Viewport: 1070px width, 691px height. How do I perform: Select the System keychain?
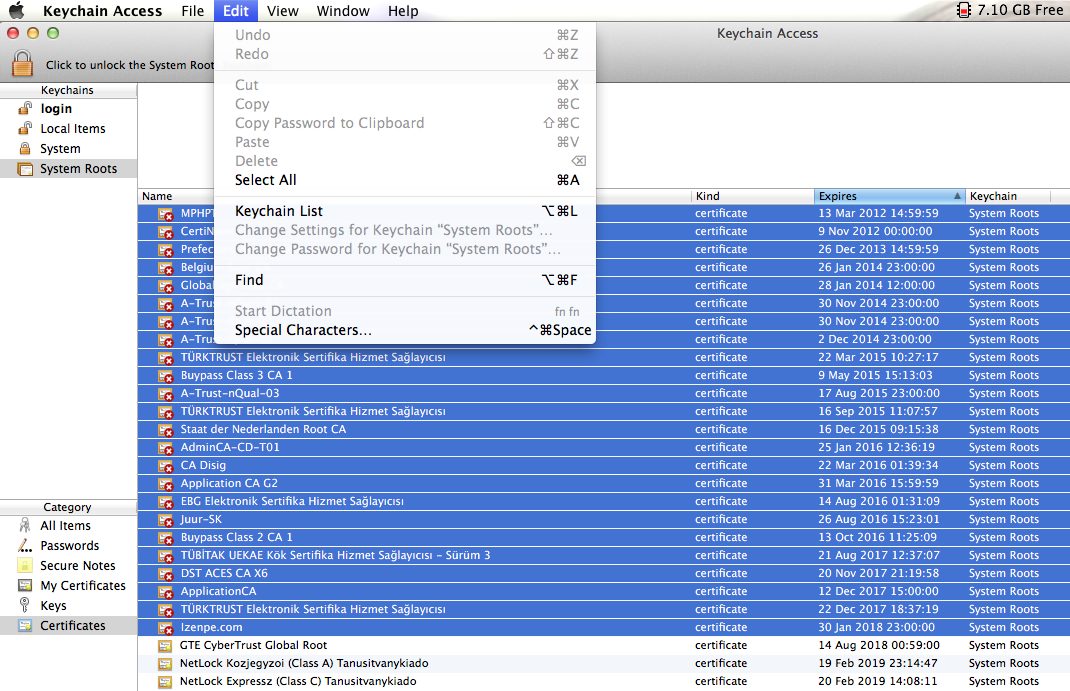click(68, 149)
